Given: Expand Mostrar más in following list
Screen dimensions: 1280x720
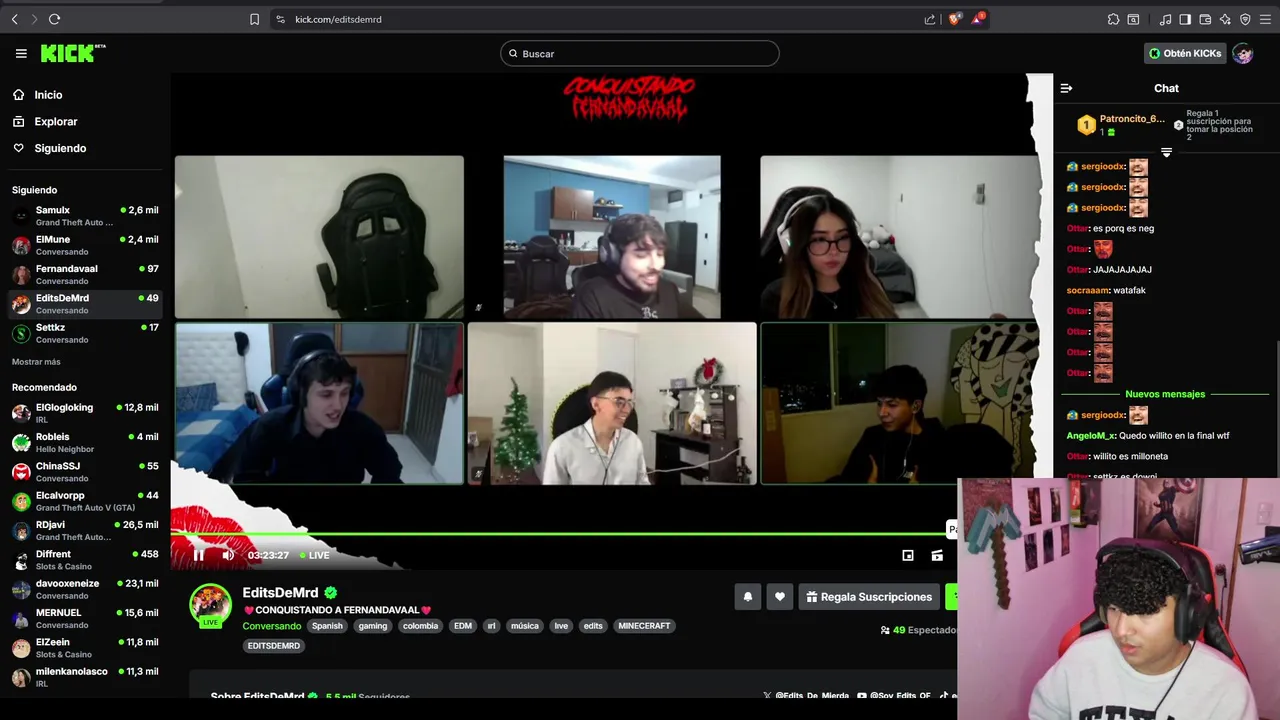Looking at the screenshot, I should [36, 362].
